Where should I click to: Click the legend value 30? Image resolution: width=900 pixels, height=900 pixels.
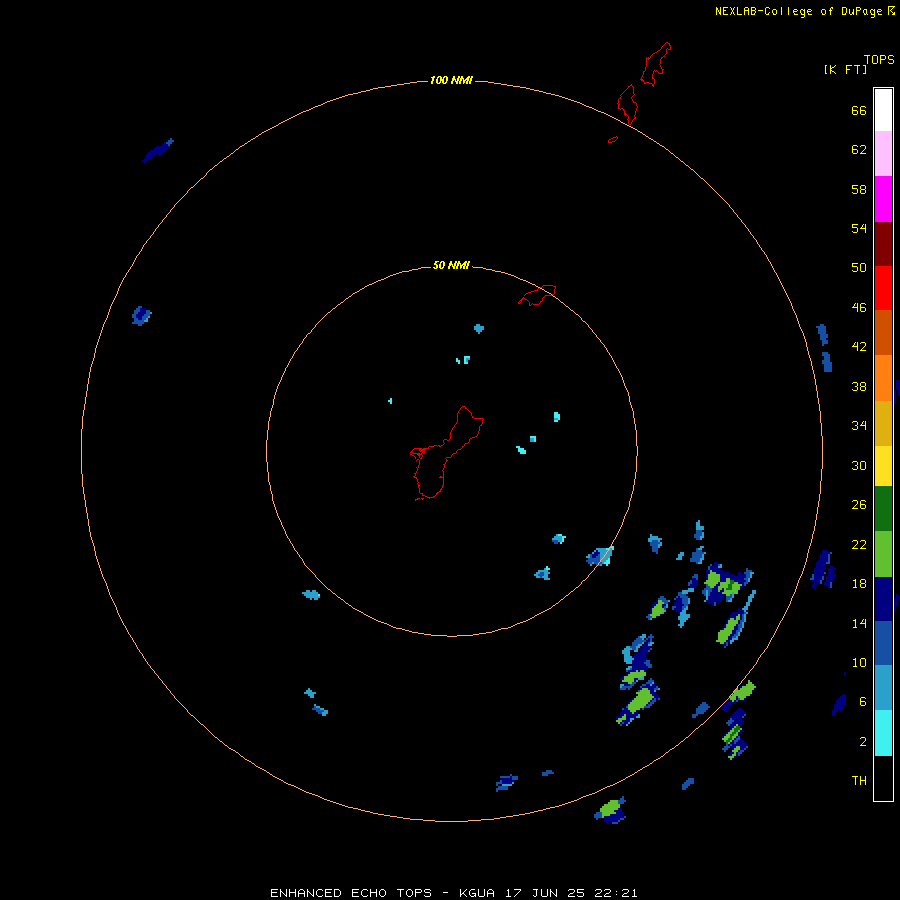(859, 465)
